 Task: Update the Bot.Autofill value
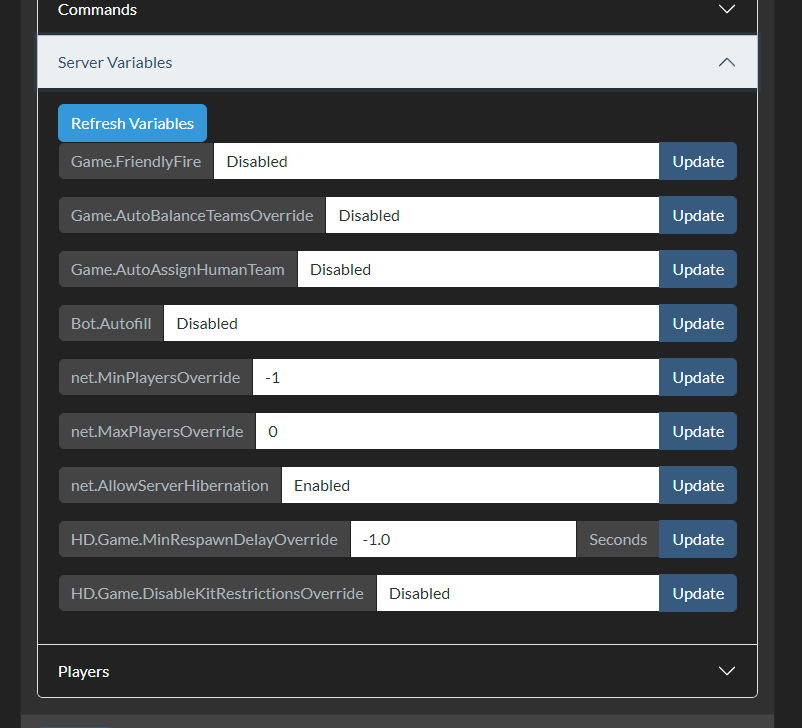(x=697, y=323)
